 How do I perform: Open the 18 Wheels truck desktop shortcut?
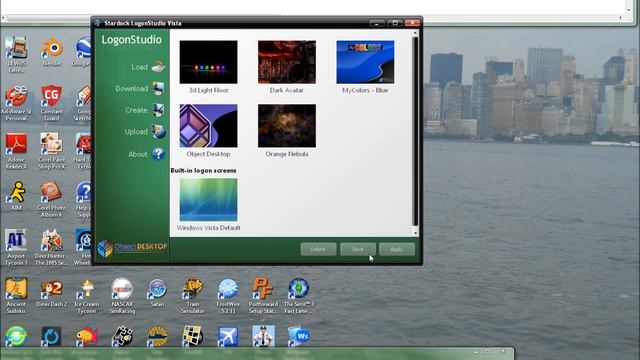16,54
